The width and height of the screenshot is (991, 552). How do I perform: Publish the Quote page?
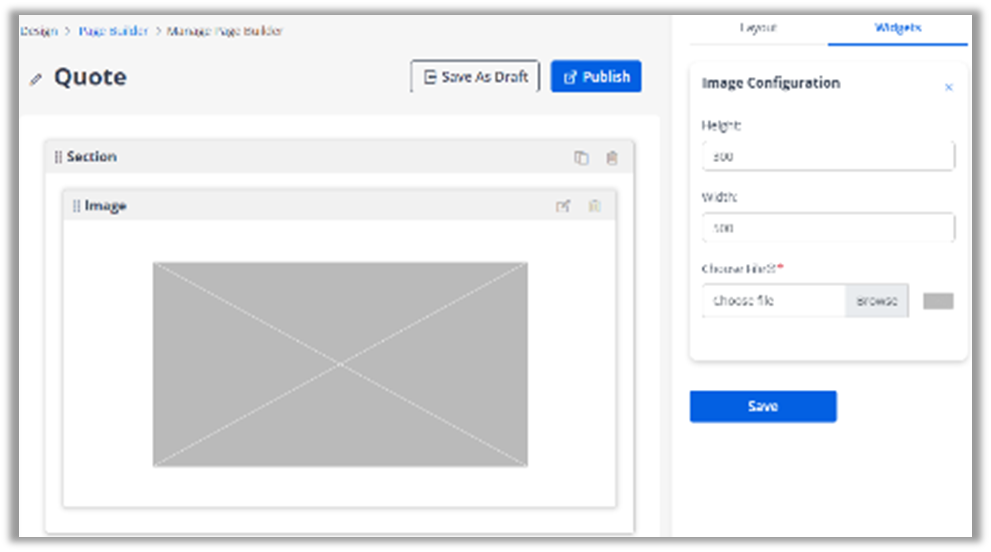(x=596, y=77)
